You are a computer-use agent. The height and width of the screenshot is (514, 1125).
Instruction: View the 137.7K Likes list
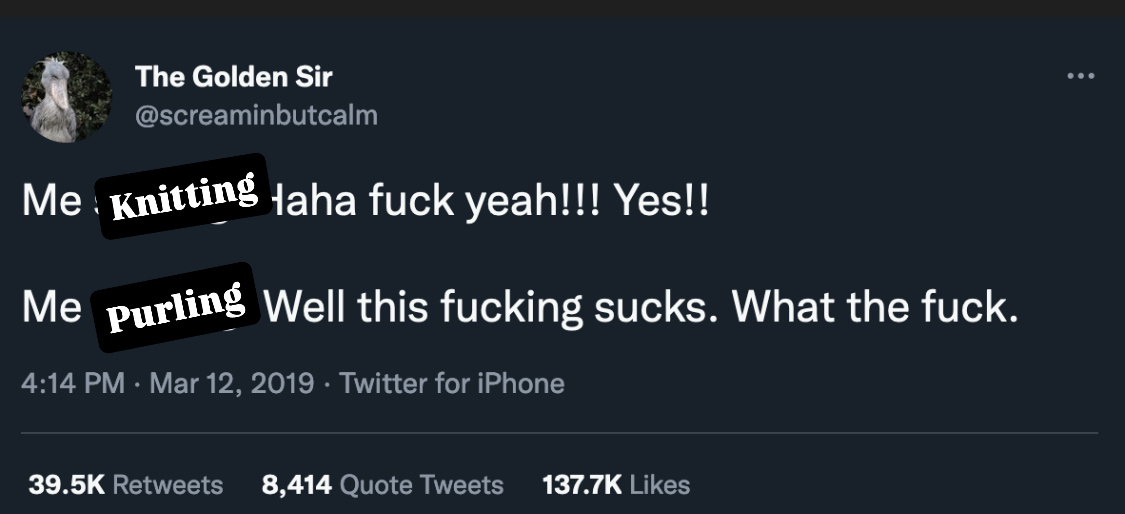pyautogui.click(x=616, y=485)
